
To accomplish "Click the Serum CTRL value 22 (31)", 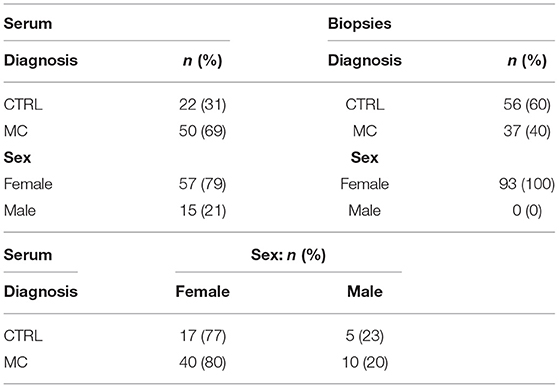I will pos(202,105).
